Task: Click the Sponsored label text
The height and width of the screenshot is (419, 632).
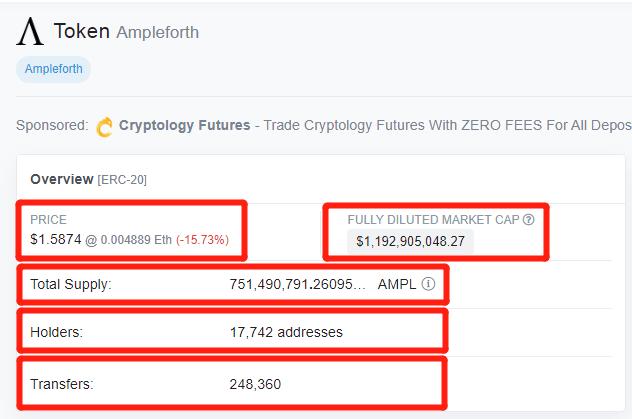Action: coord(52,125)
